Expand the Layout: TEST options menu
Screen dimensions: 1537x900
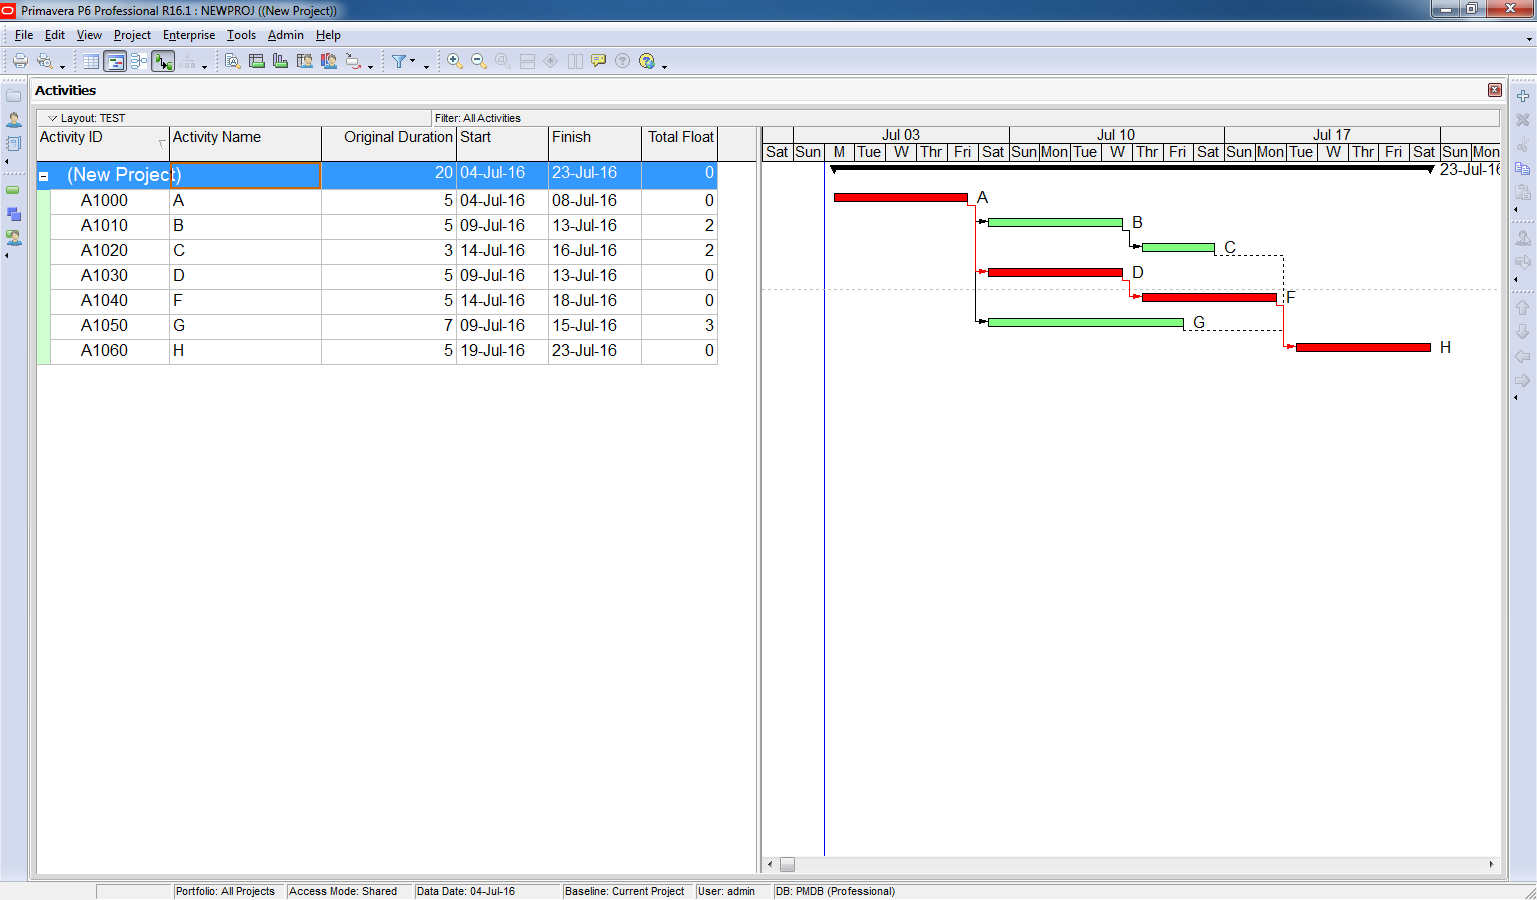(x=53, y=118)
